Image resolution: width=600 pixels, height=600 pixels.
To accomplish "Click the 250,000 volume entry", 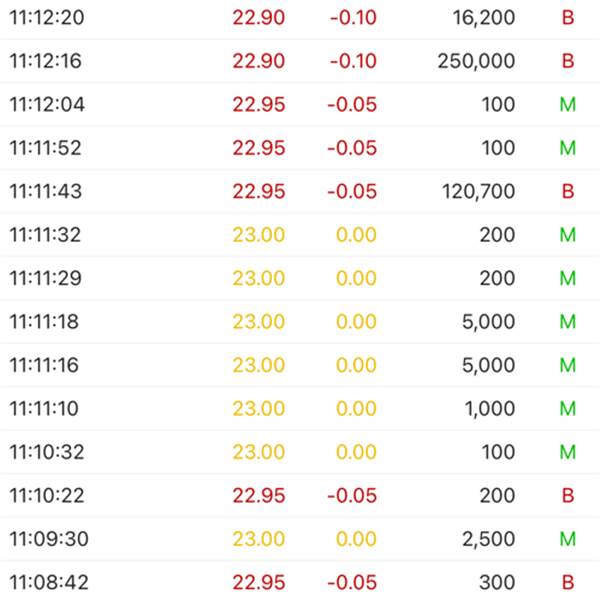I will click(476, 61).
